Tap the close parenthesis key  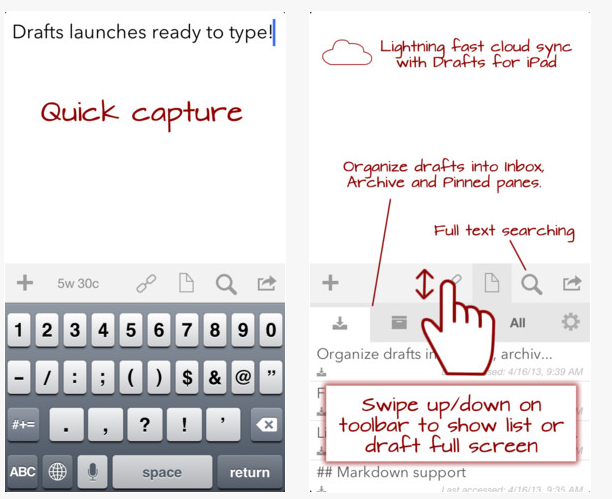coord(159,377)
